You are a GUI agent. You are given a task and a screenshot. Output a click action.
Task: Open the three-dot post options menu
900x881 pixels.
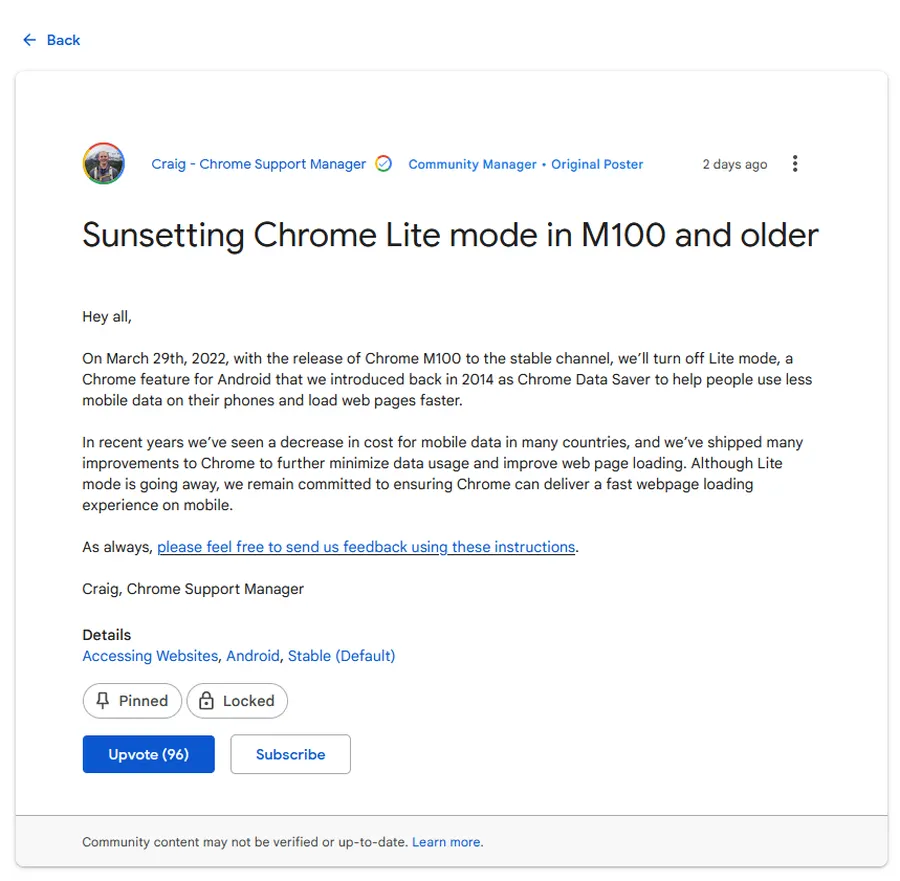pyautogui.click(x=795, y=164)
